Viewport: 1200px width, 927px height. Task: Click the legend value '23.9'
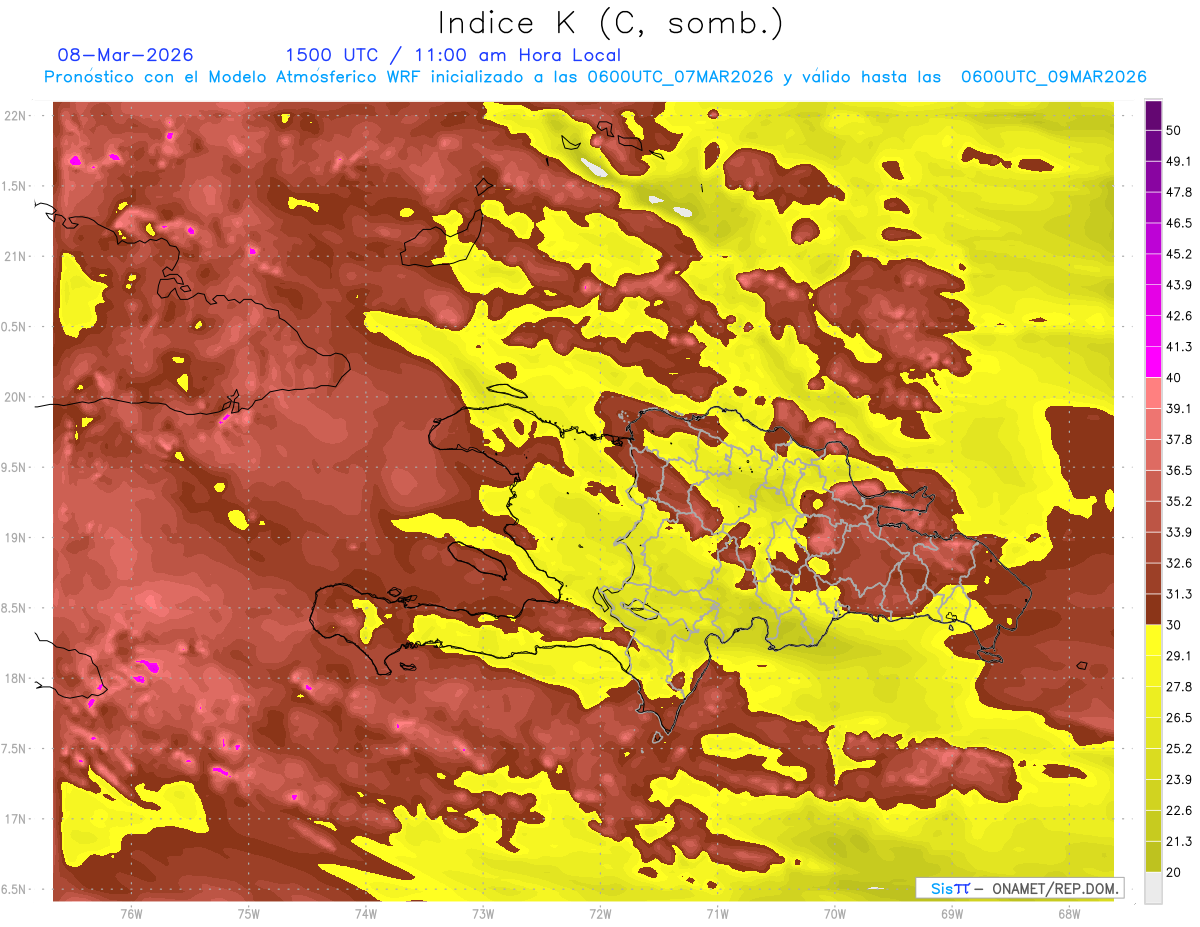point(1178,779)
